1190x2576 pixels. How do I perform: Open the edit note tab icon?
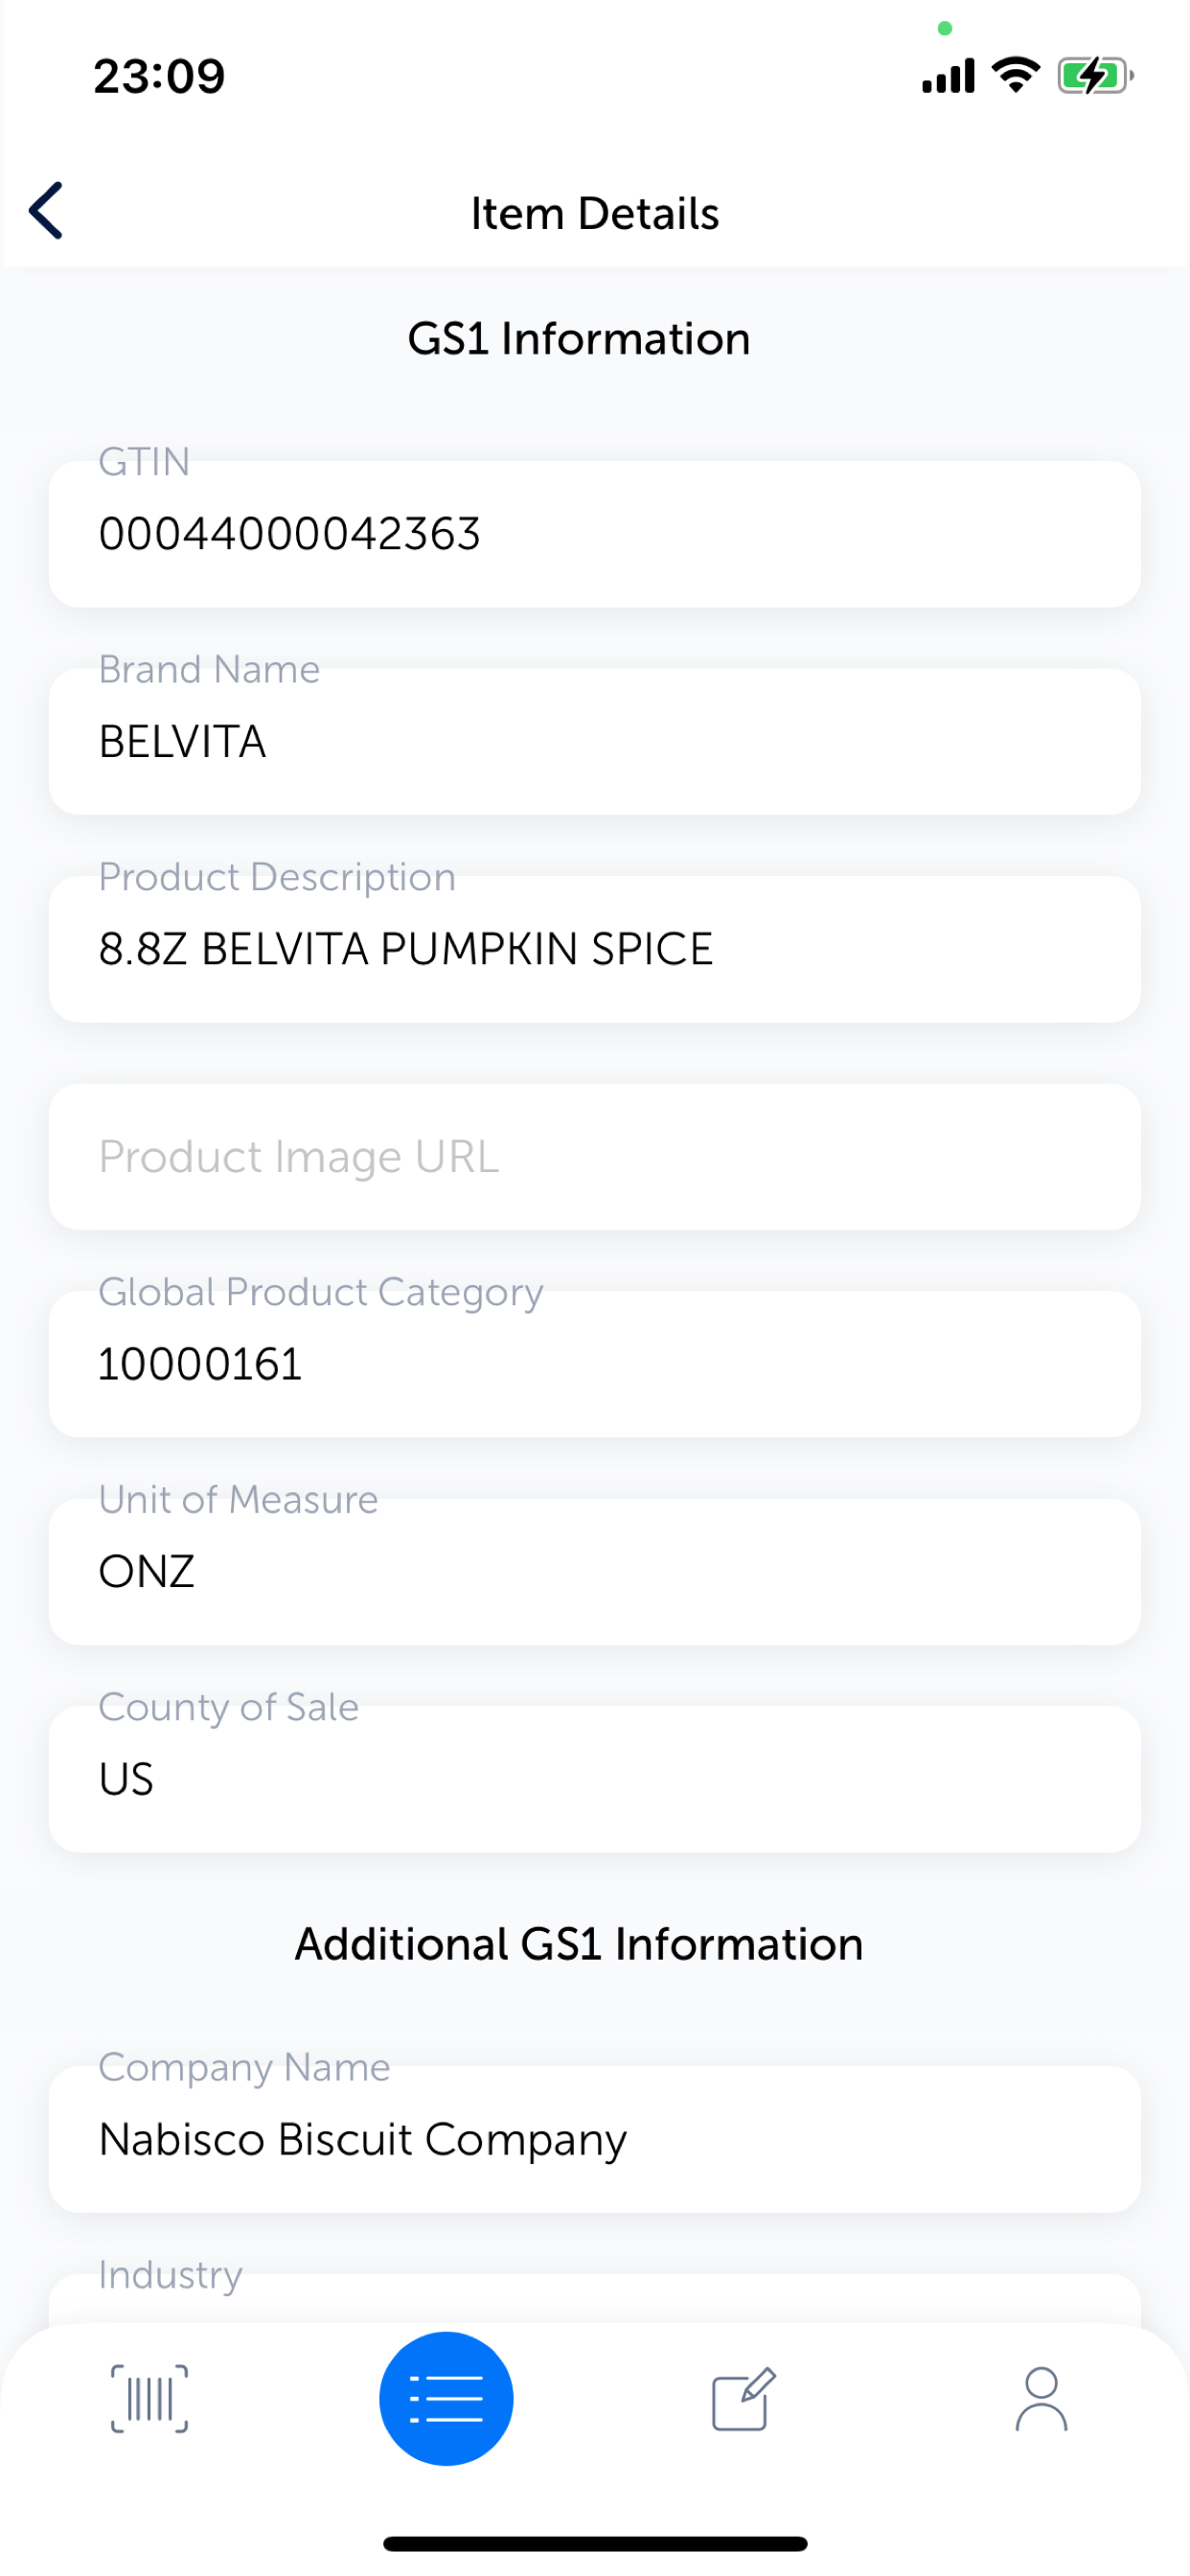743,2399
